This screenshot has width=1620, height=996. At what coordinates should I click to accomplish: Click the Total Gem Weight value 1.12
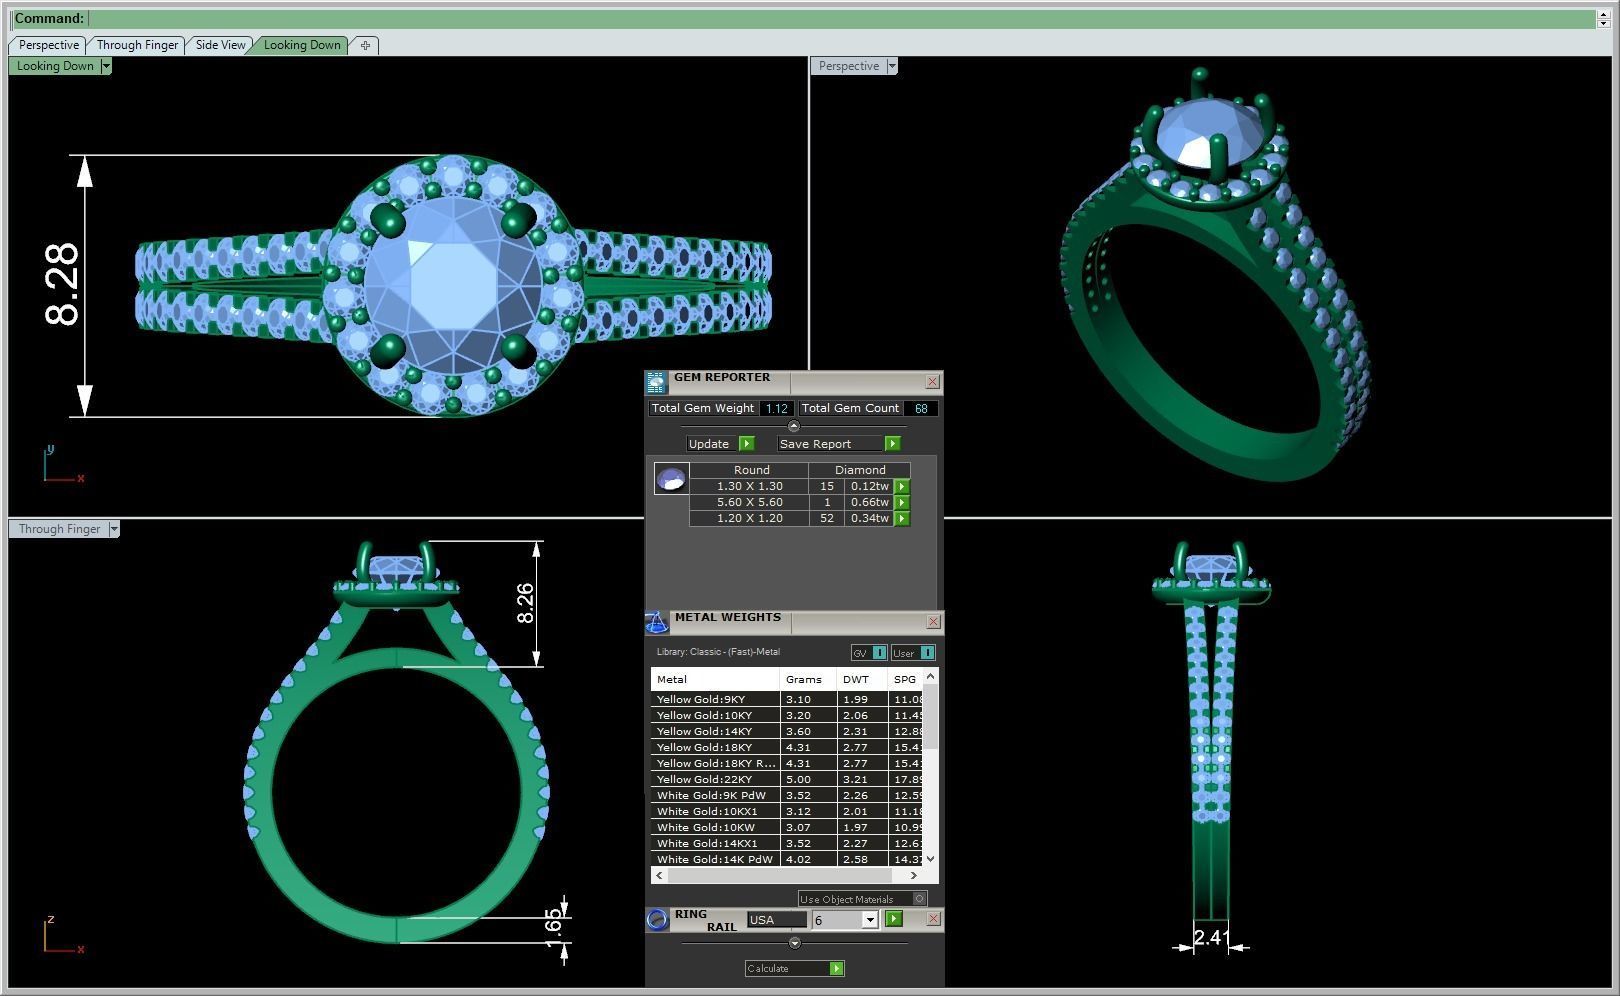777,408
